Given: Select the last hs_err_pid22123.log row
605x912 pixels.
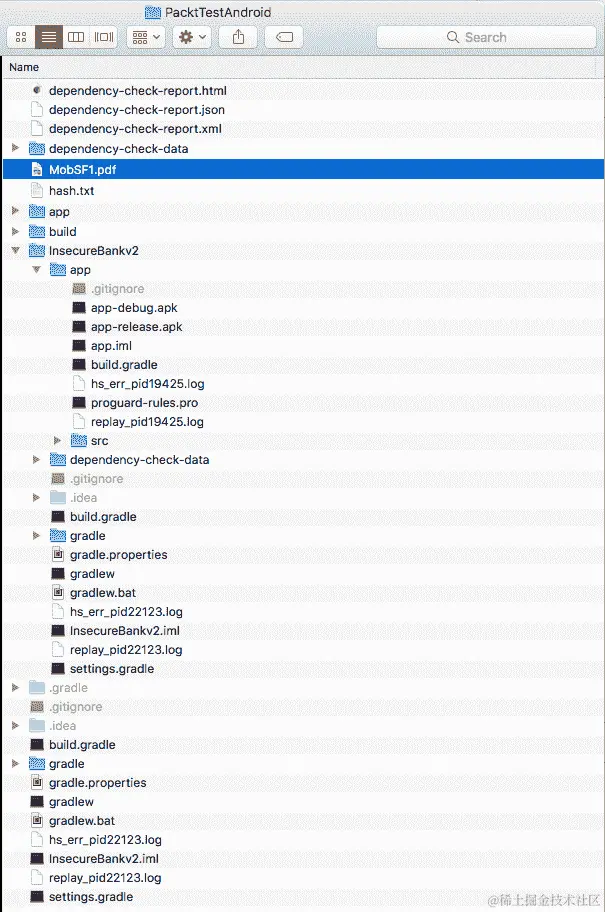Looking at the screenshot, I should [302, 839].
